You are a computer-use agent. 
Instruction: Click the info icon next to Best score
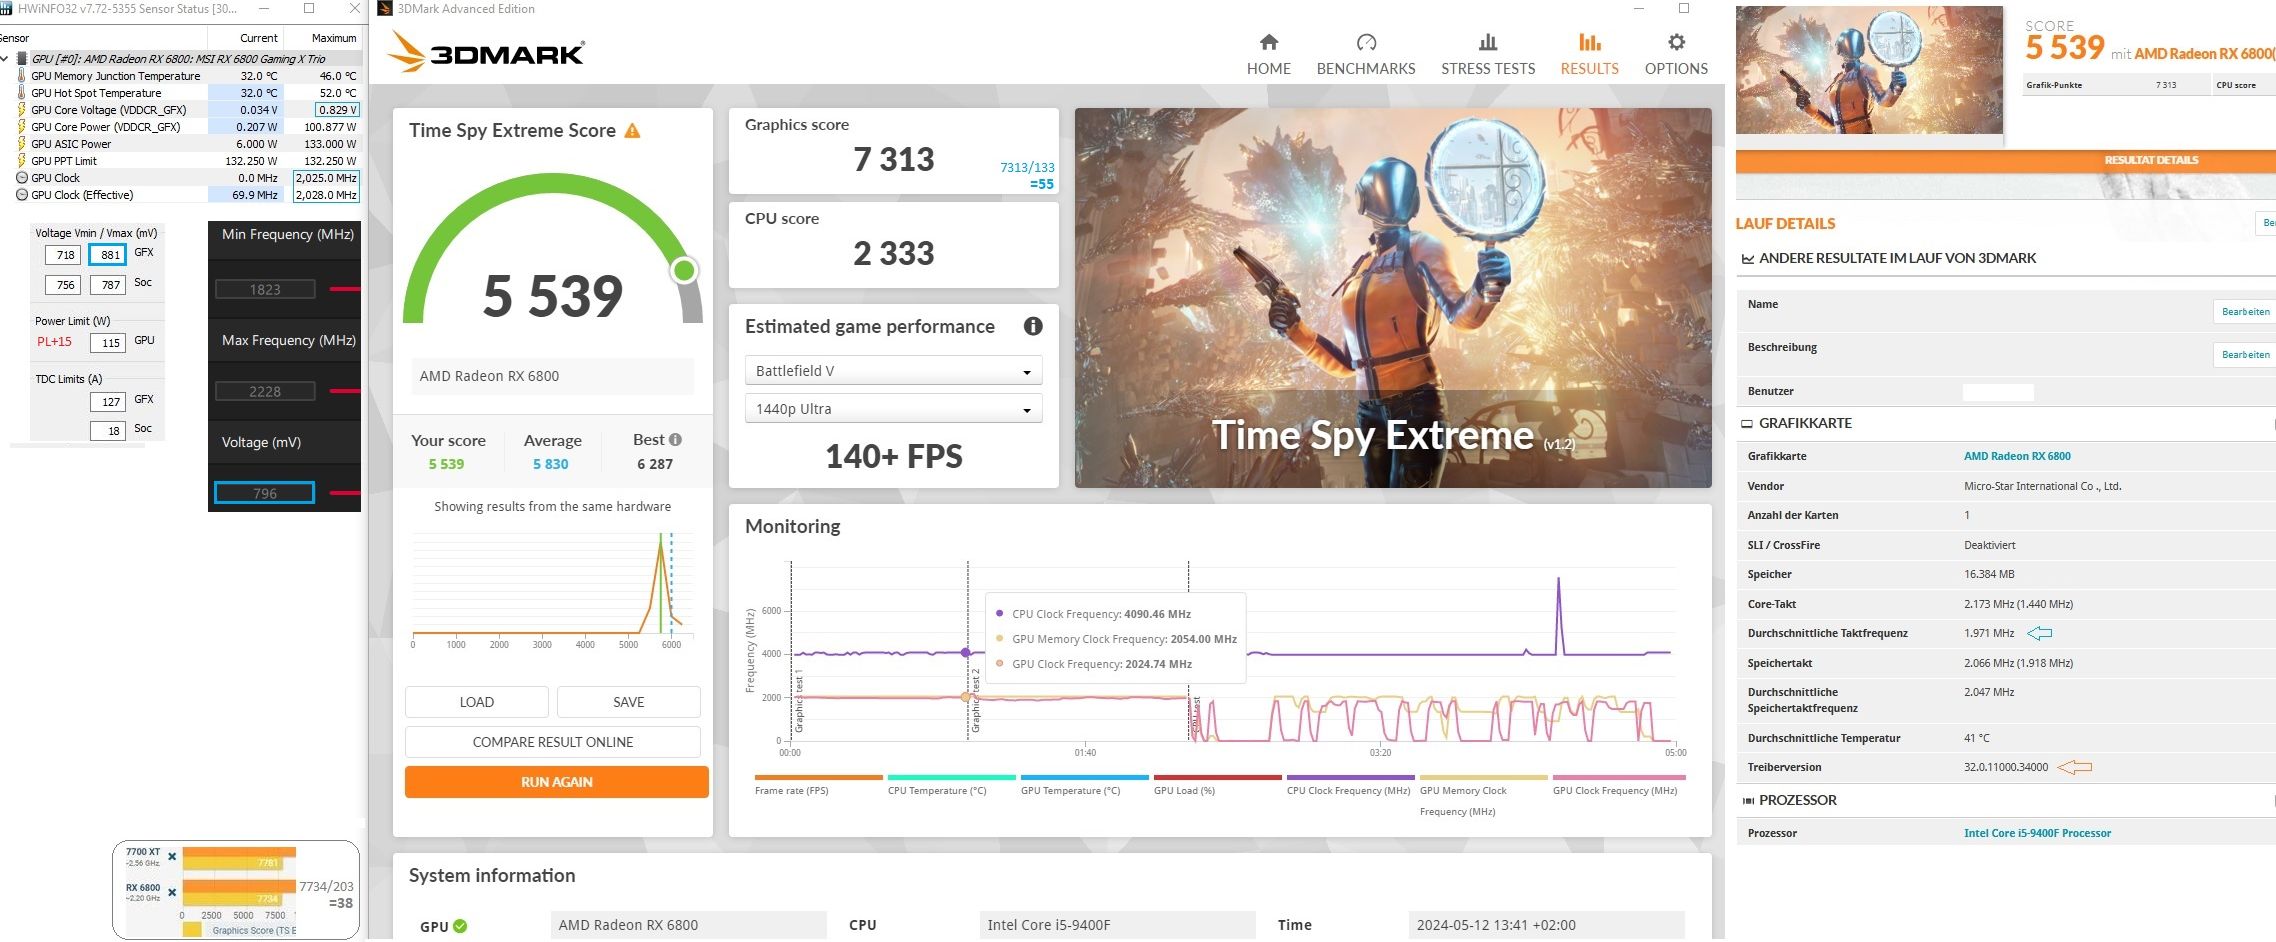[x=676, y=439]
